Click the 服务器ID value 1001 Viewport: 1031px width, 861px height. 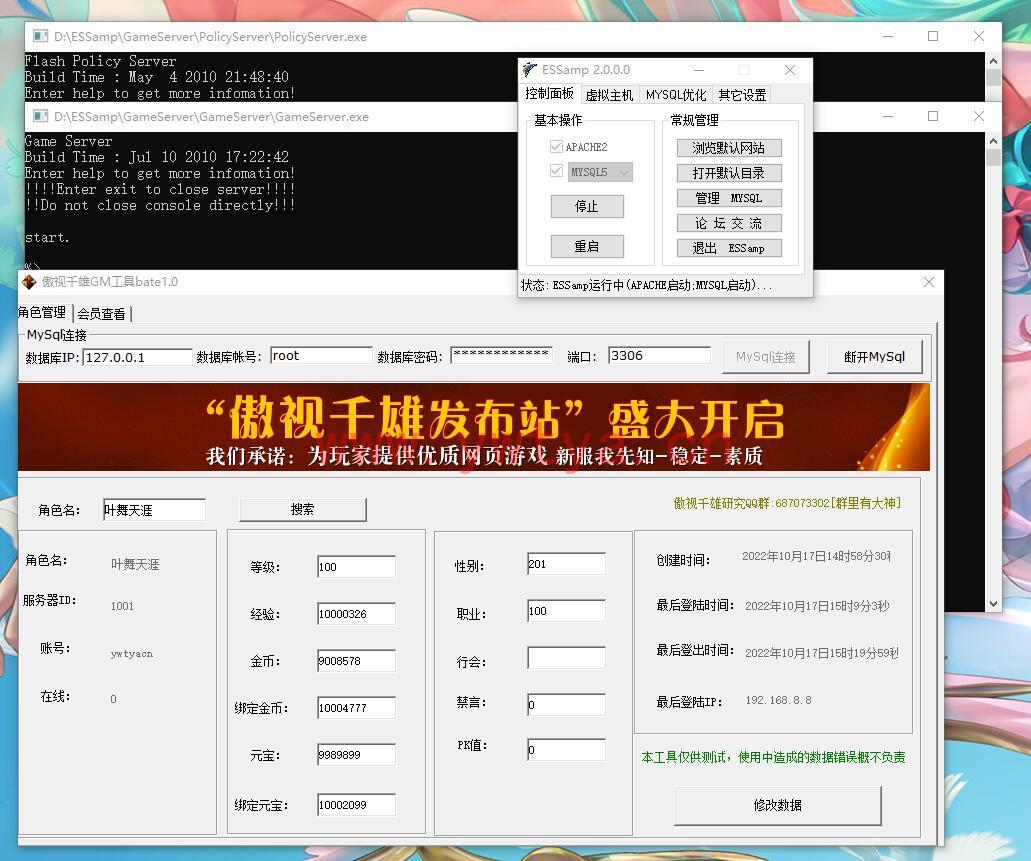point(122,606)
